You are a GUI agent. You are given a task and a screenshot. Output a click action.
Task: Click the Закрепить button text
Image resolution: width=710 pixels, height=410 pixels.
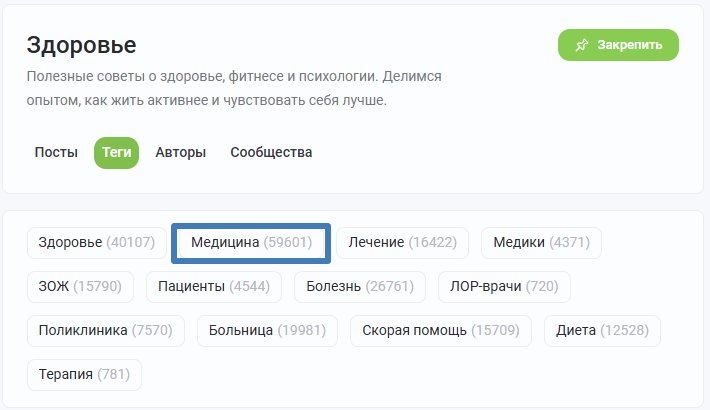coord(629,45)
